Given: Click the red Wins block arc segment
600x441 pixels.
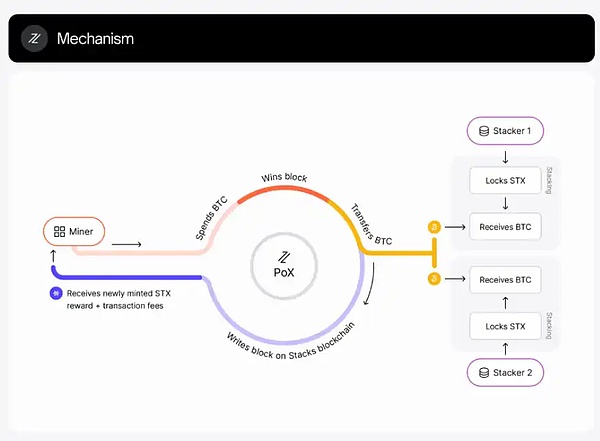Looking at the screenshot, I should tap(285, 190).
